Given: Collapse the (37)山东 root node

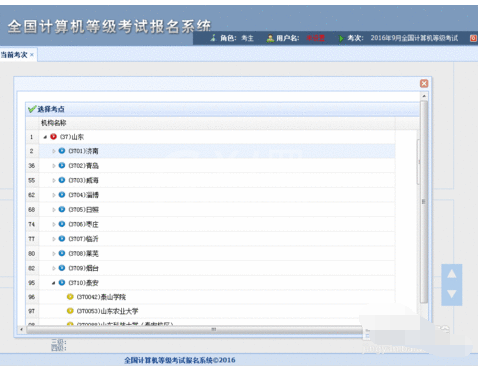Looking at the screenshot, I should [45, 137].
